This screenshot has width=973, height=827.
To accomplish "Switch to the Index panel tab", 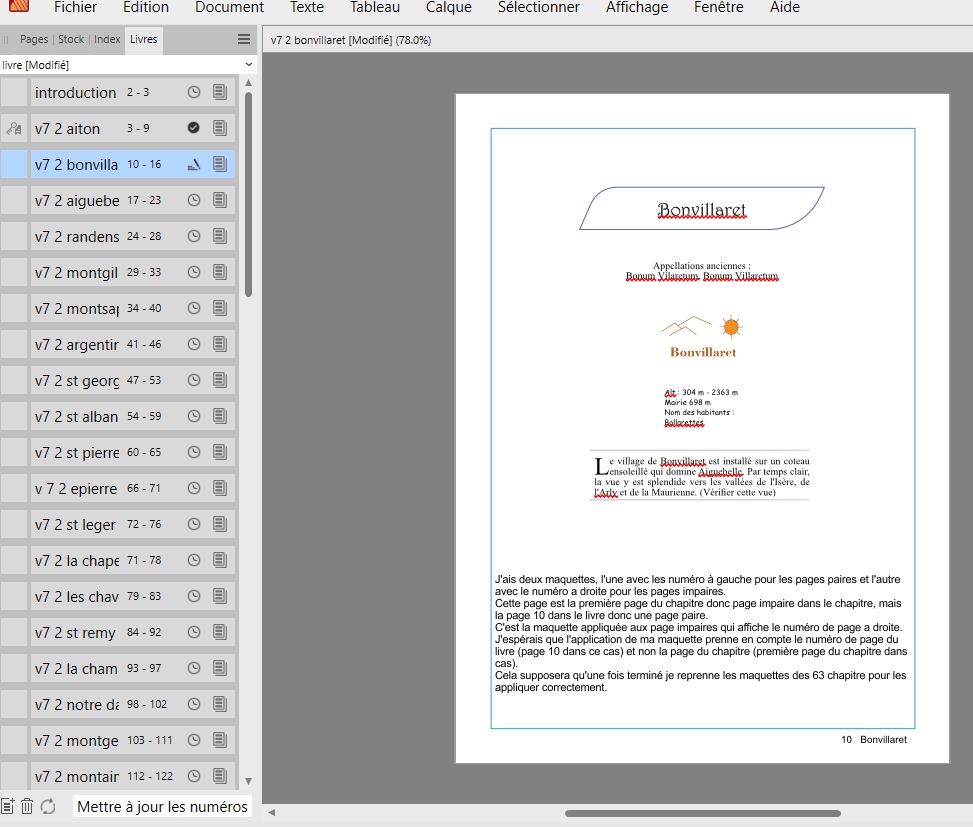I will pyautogui.click(x=107, y=39).
